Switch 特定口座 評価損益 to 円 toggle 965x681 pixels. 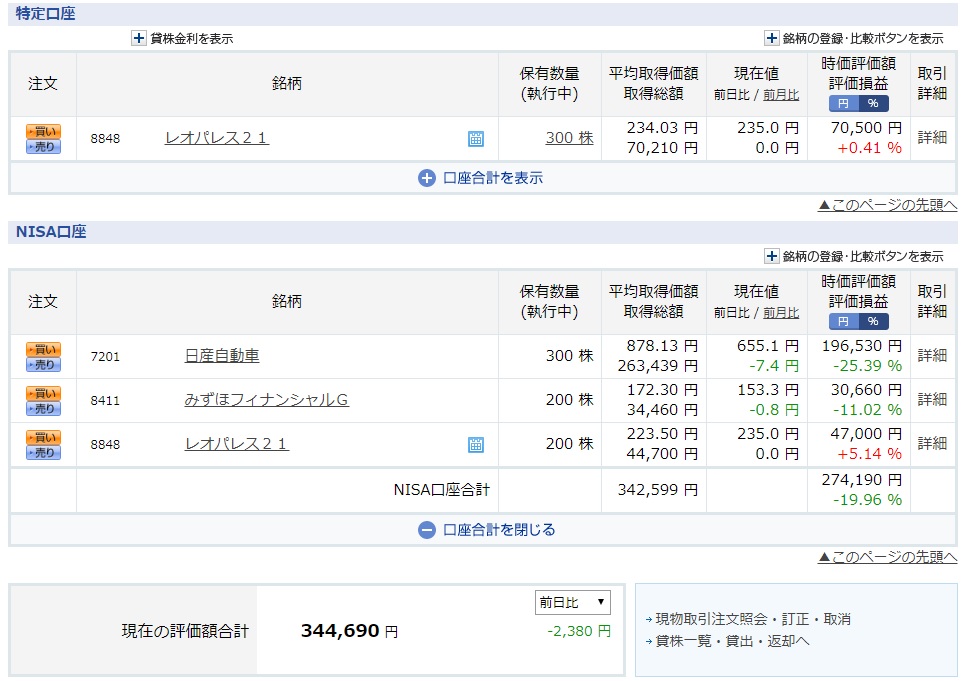click(x=843, y=103)
